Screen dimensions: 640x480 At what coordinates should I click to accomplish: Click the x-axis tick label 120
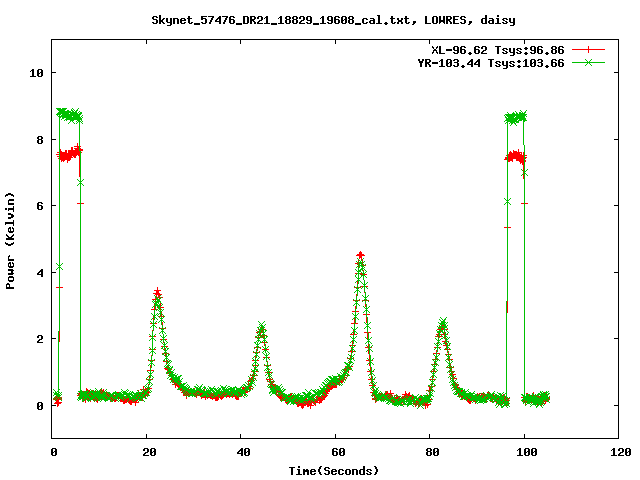coord(621,452)
